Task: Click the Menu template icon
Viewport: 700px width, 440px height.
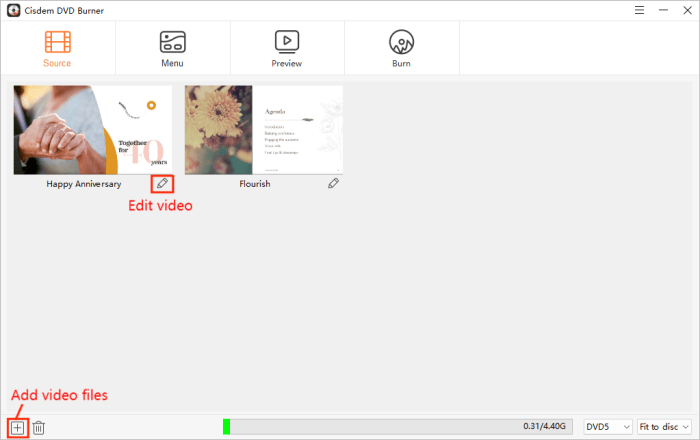Action: [172, 42]
